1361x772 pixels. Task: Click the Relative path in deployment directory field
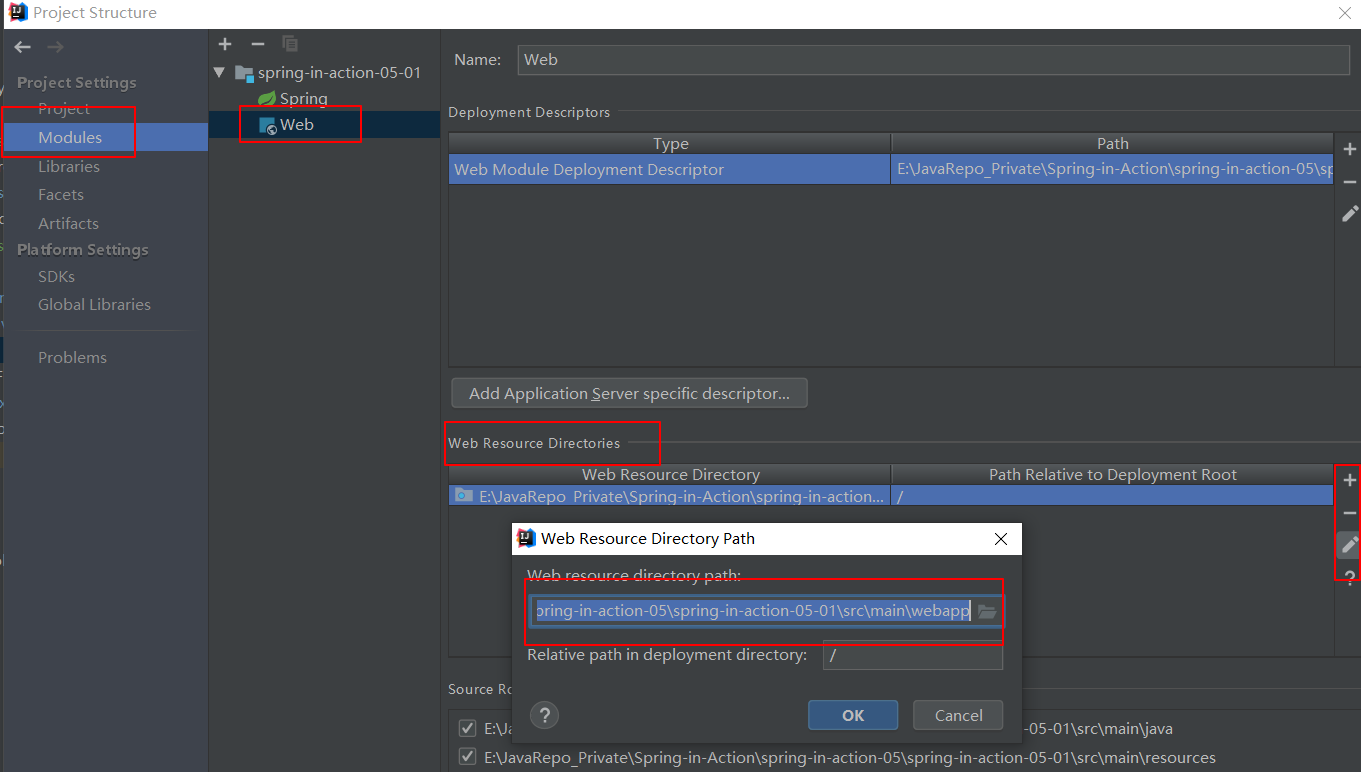913,655
